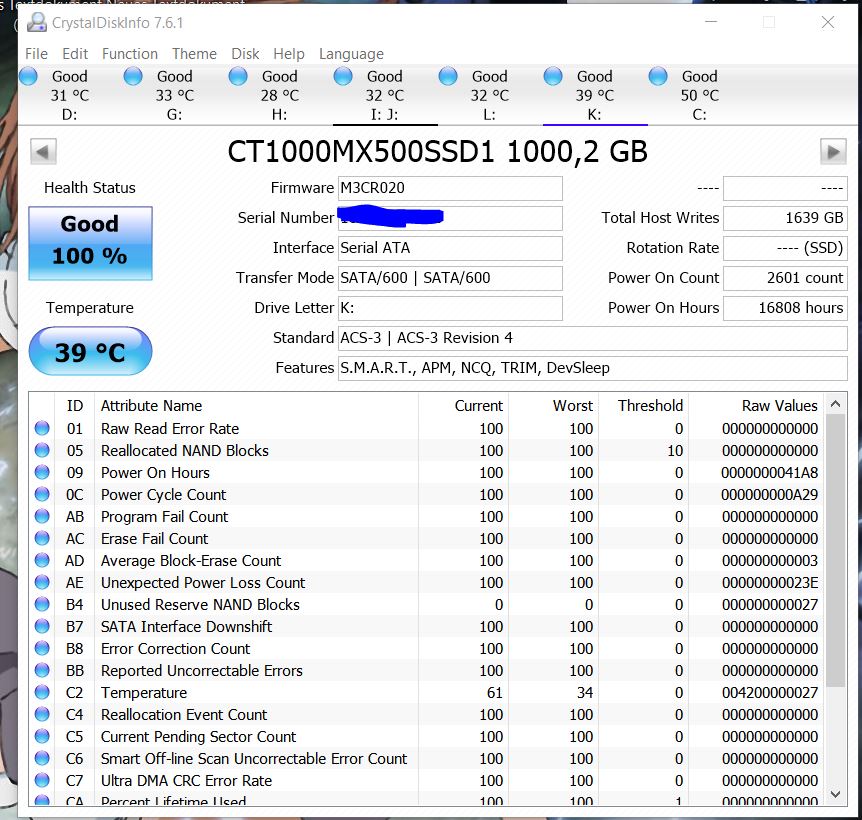862x820 pixels.
Task: Click status orb of Temperature attribute row
Action: [42, 692]
